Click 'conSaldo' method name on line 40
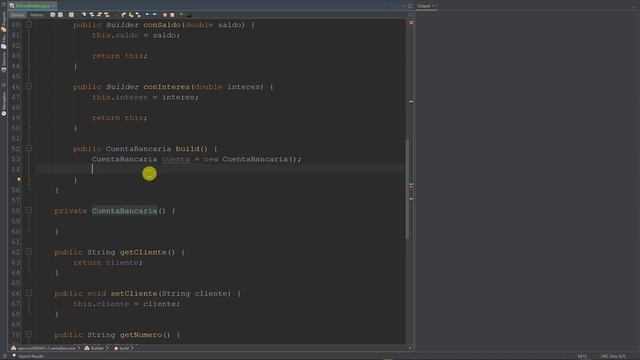 coord(162,24)
